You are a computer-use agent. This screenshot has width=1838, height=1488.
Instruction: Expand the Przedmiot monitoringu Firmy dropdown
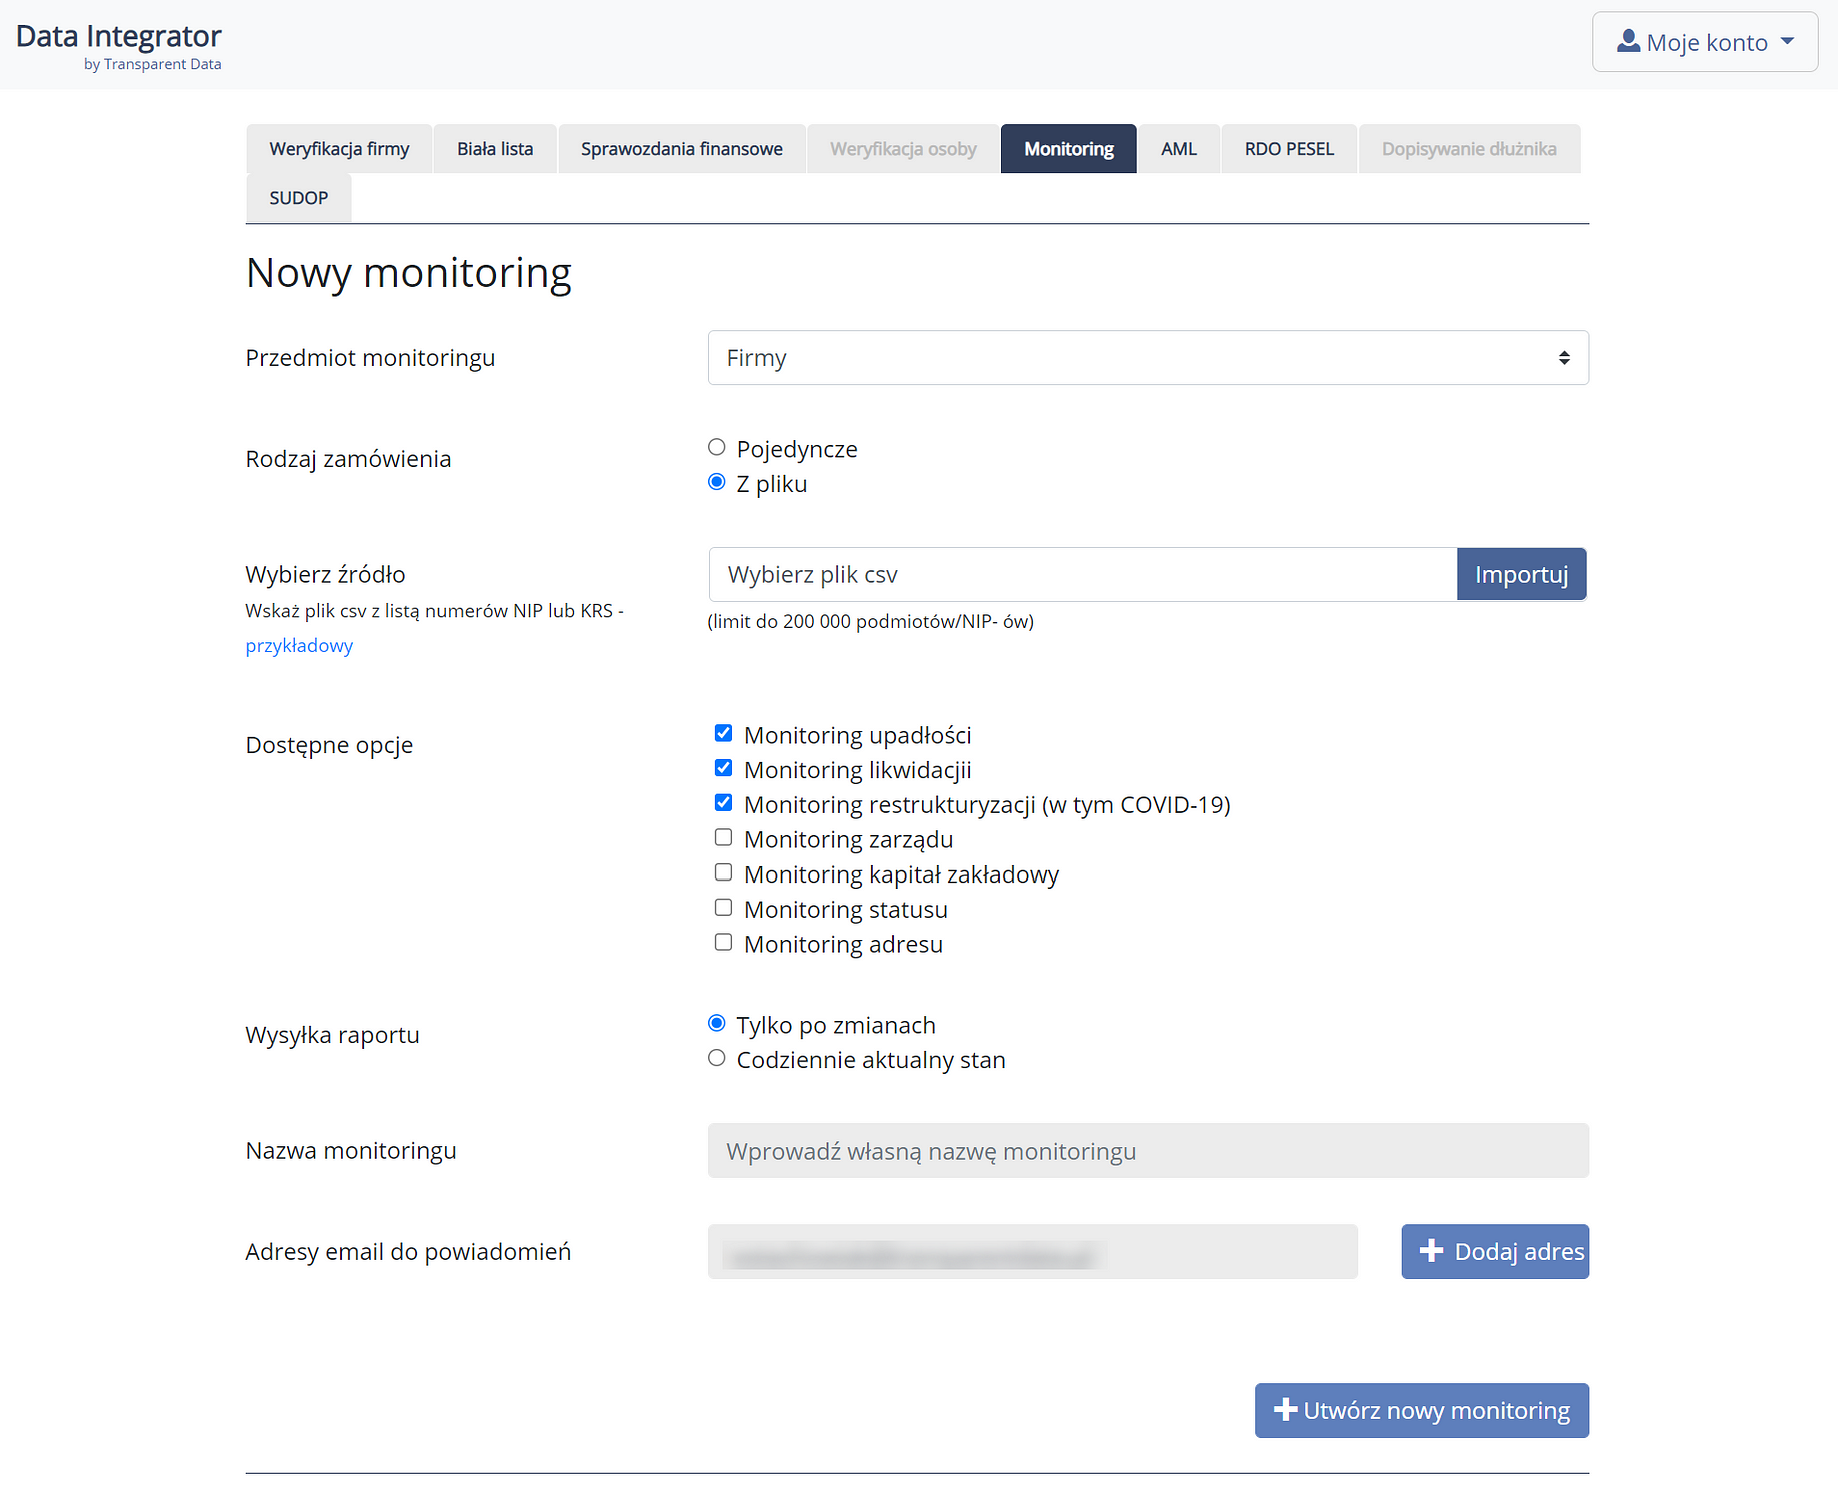click(x=1148, y=358)
